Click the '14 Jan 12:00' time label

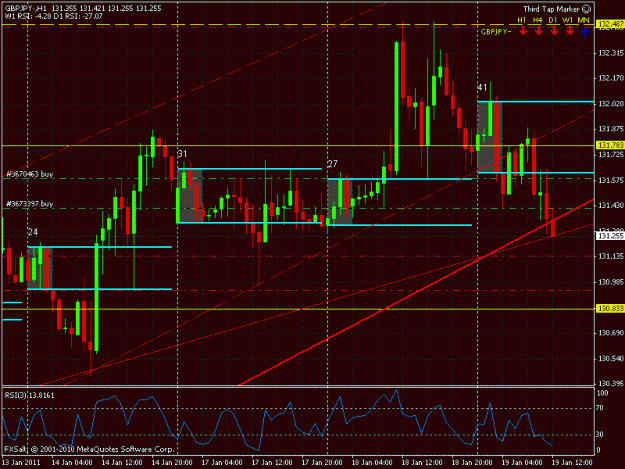click(122, 463)
